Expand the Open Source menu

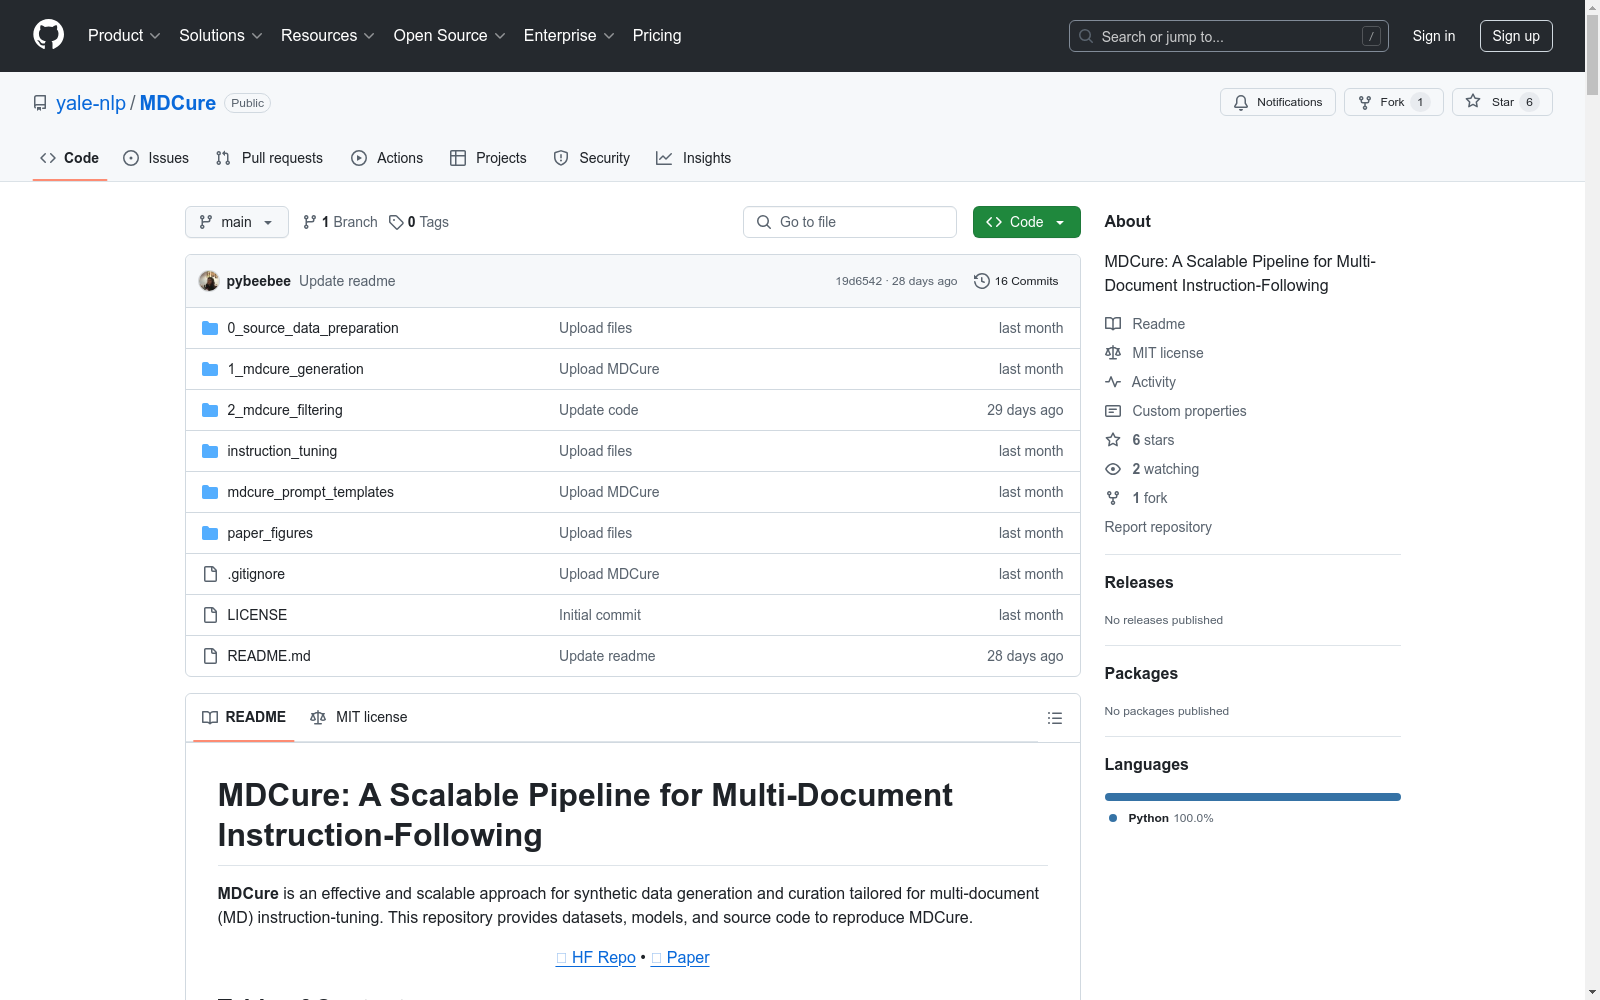click(450, 36)
